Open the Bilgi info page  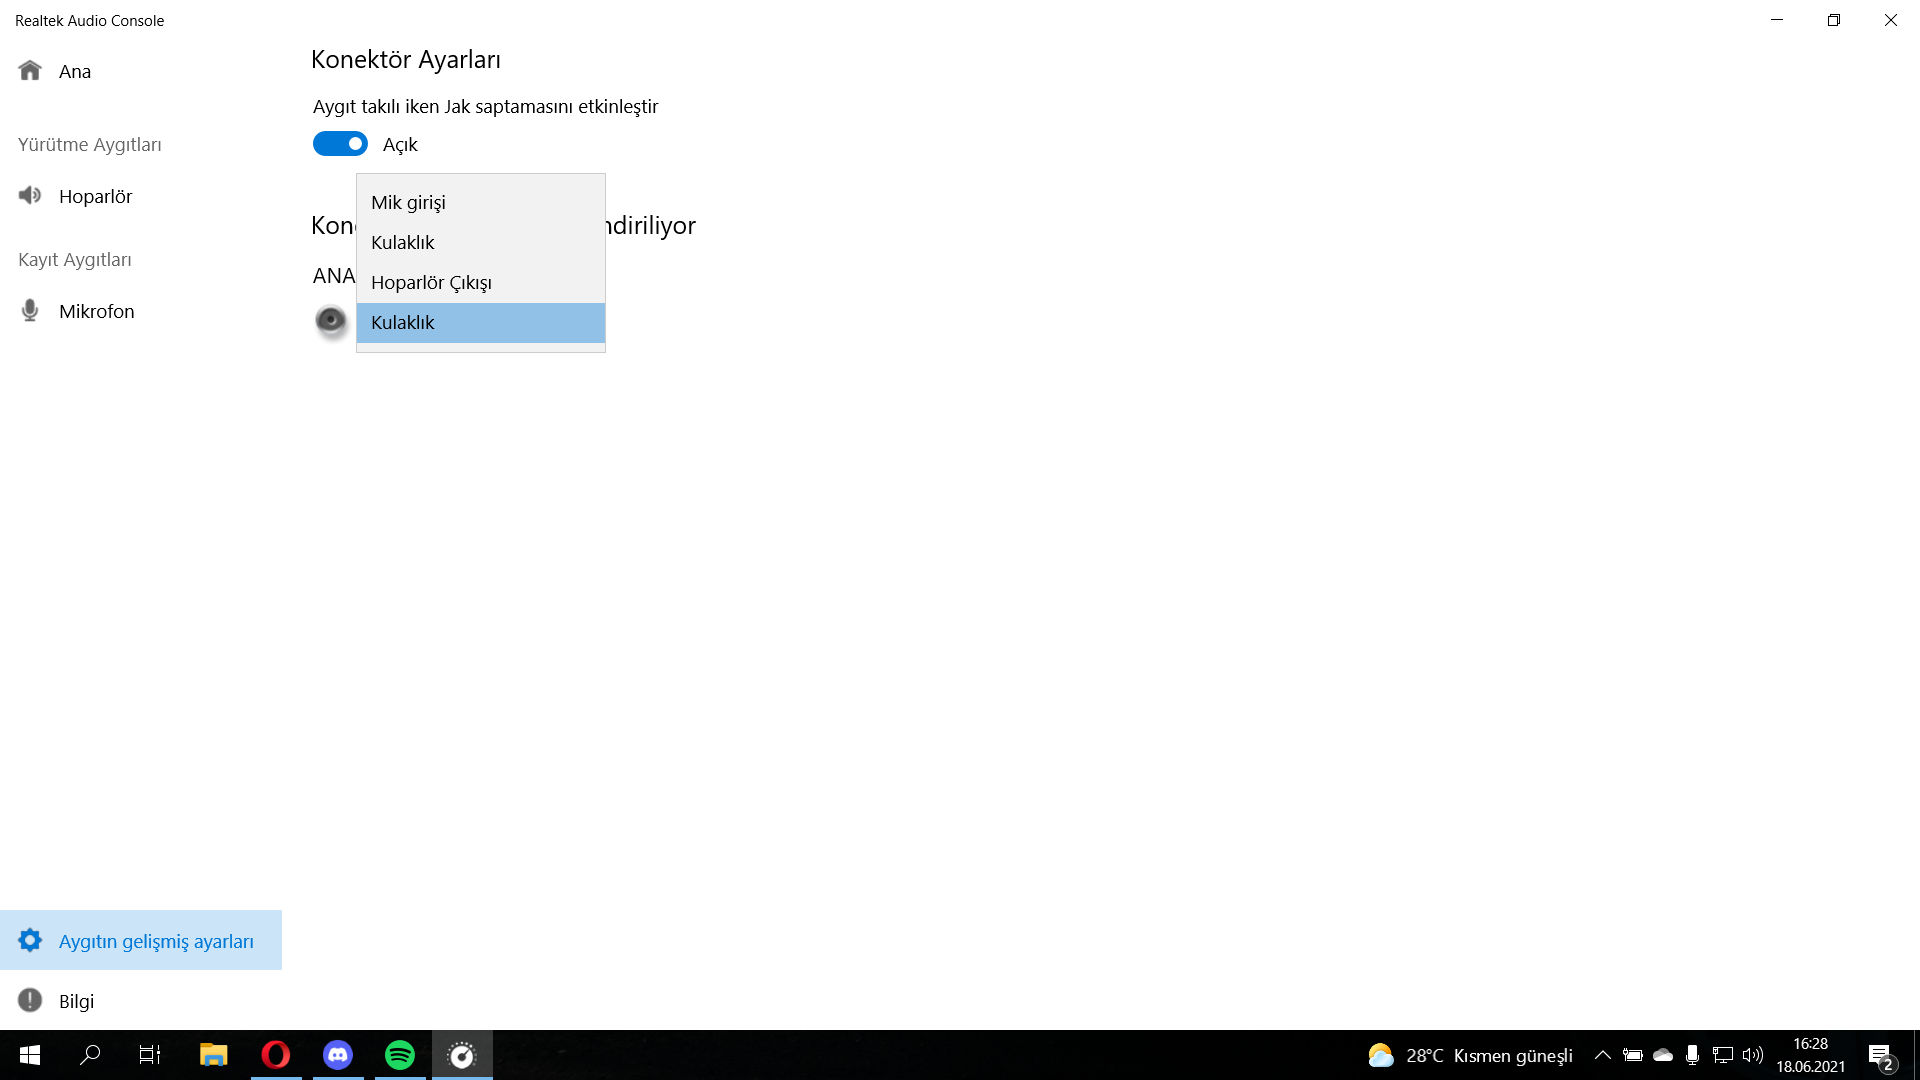click(76, 1001)
